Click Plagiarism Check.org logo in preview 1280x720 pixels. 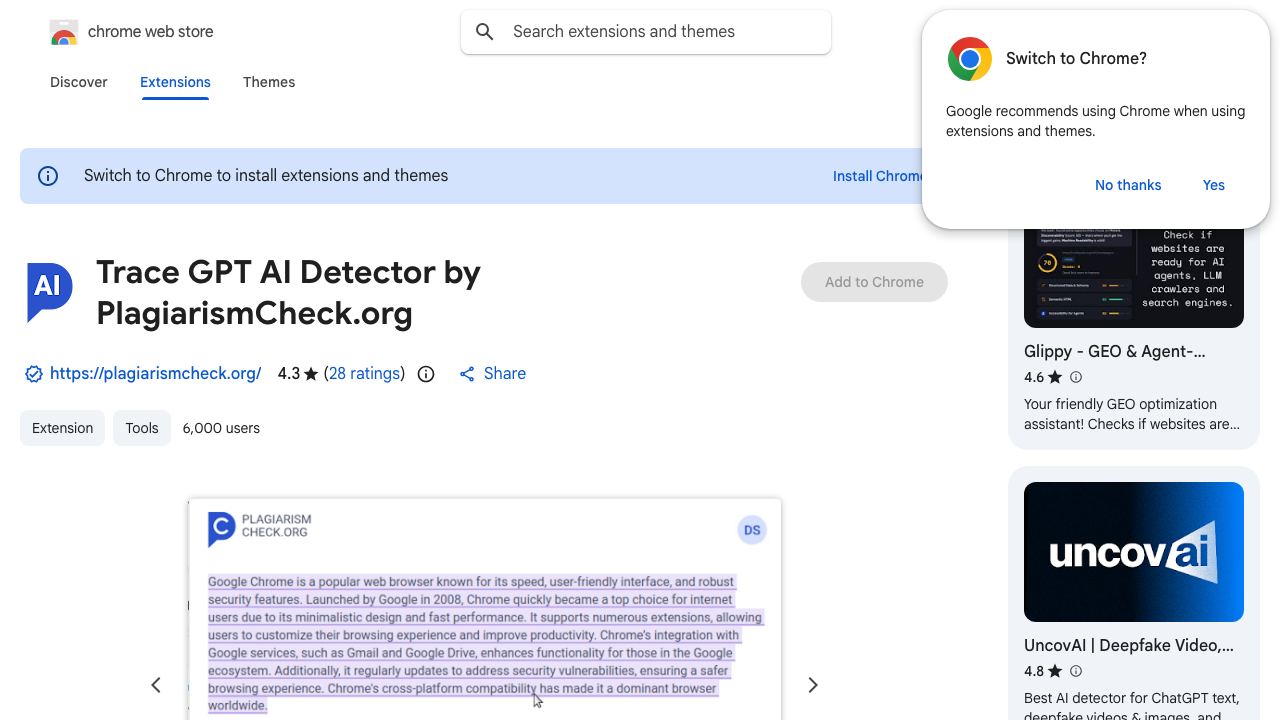(260, 529)
